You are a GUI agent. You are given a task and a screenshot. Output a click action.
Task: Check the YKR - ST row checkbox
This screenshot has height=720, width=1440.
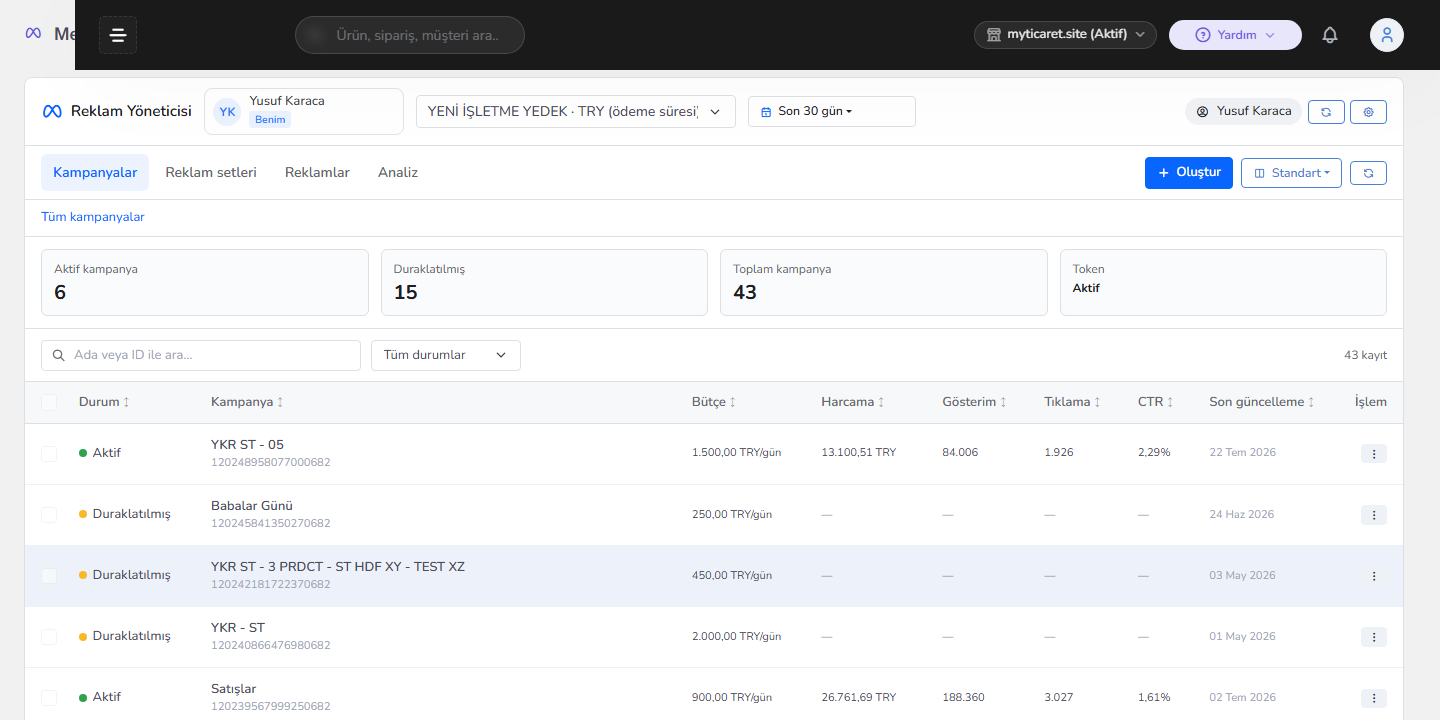tap(49, 637)
